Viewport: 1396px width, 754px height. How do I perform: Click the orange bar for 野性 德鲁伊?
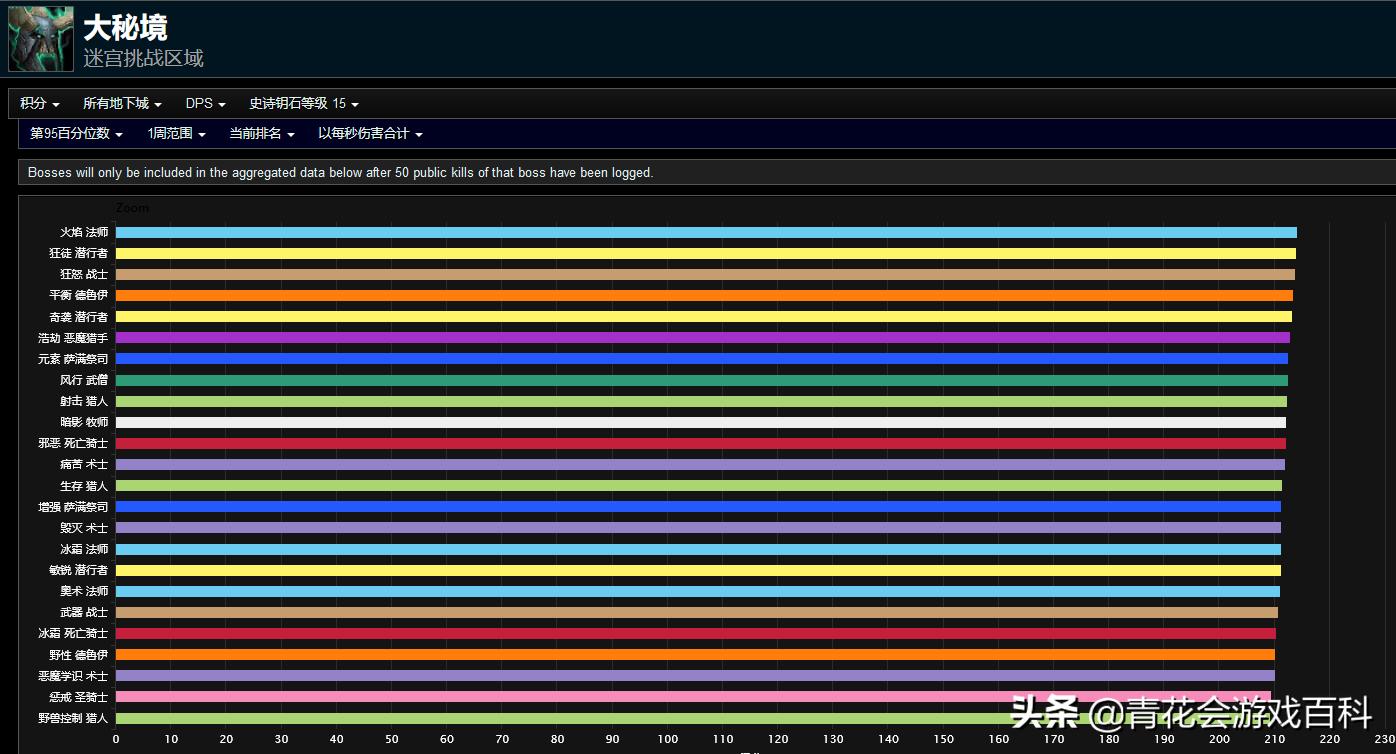695,655
